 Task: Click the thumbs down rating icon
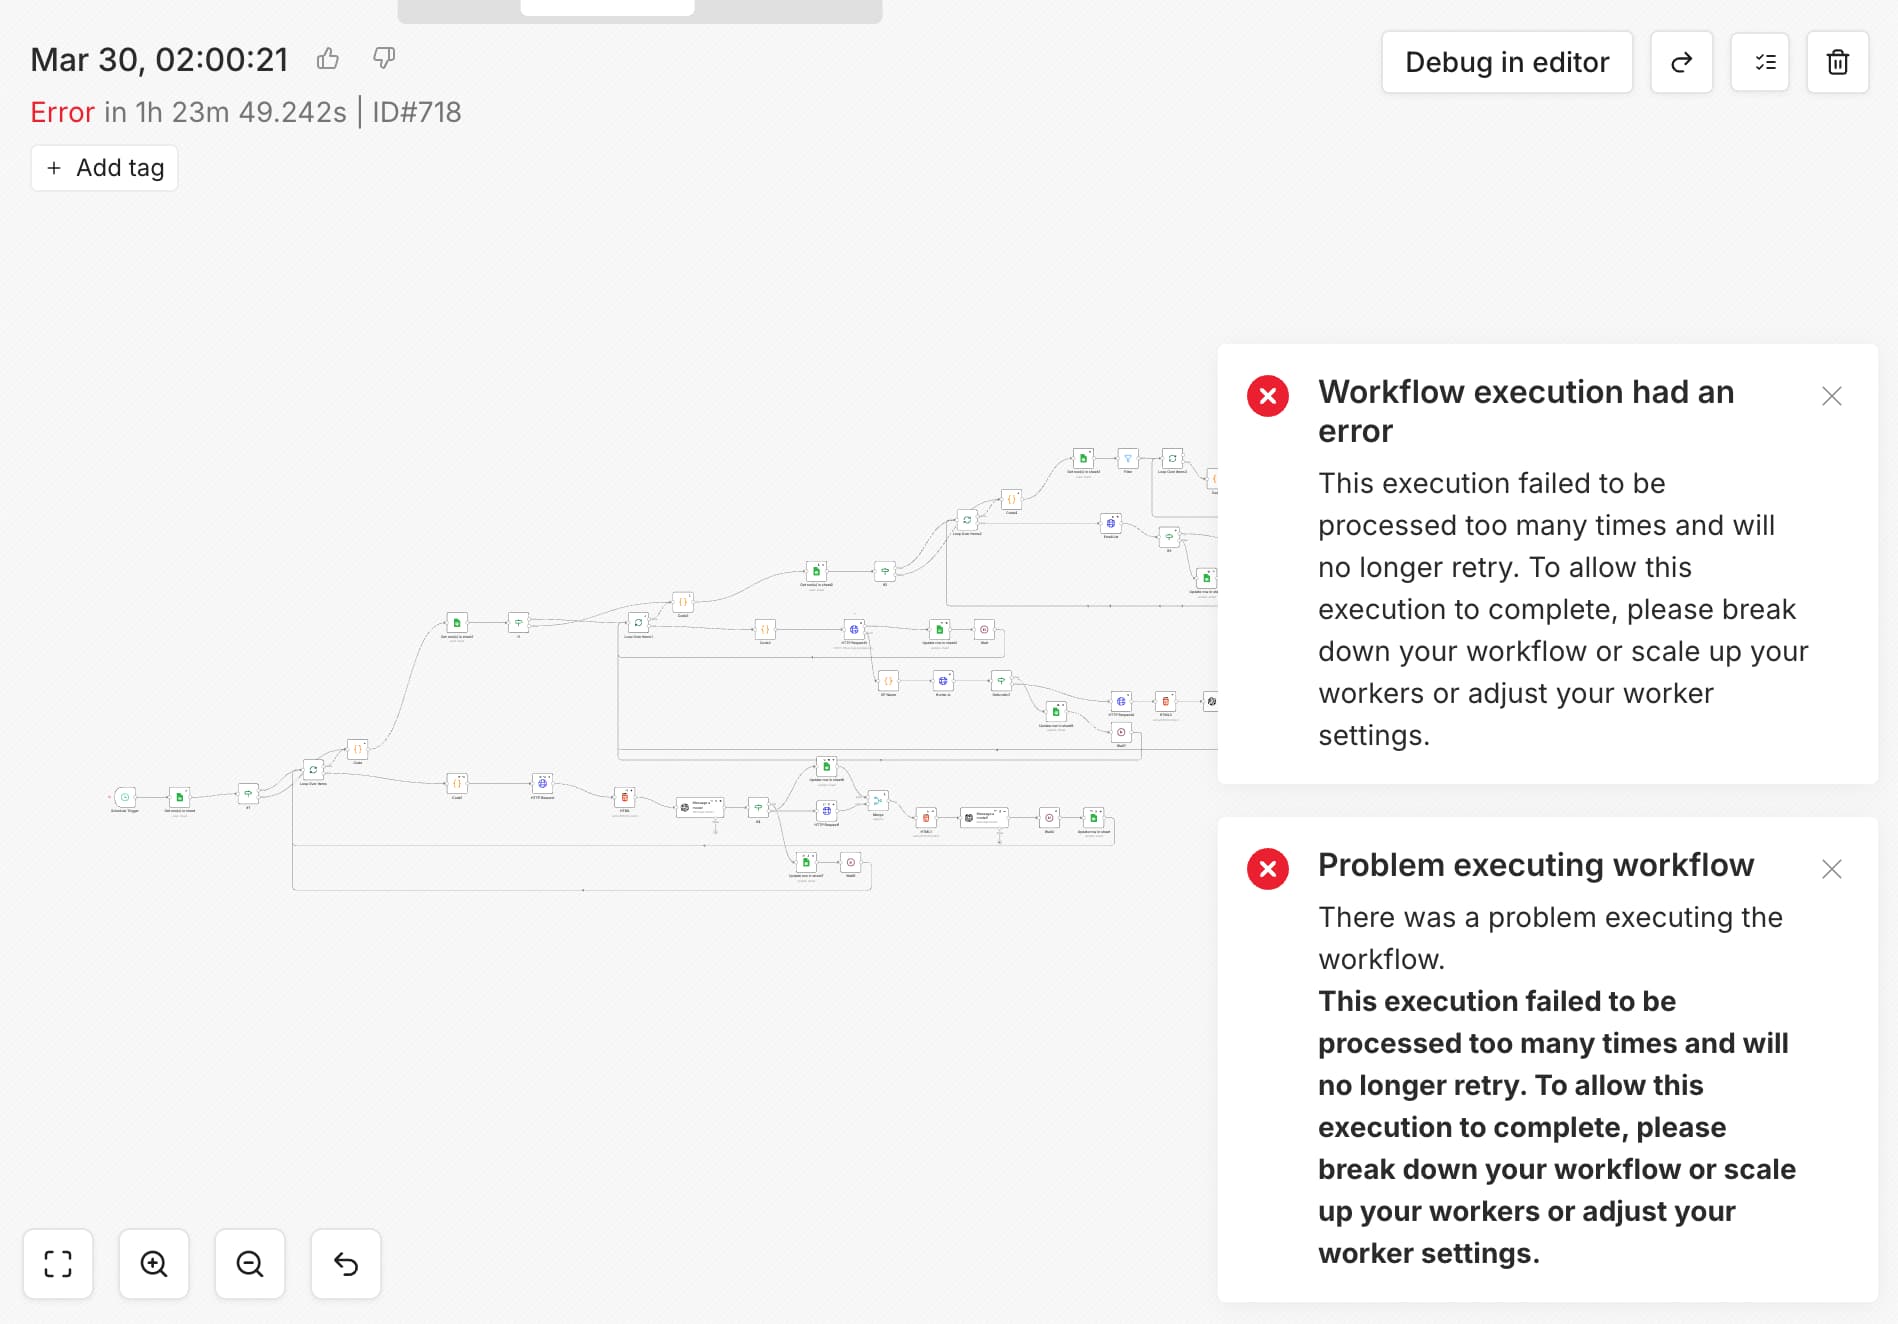point(384,58)
